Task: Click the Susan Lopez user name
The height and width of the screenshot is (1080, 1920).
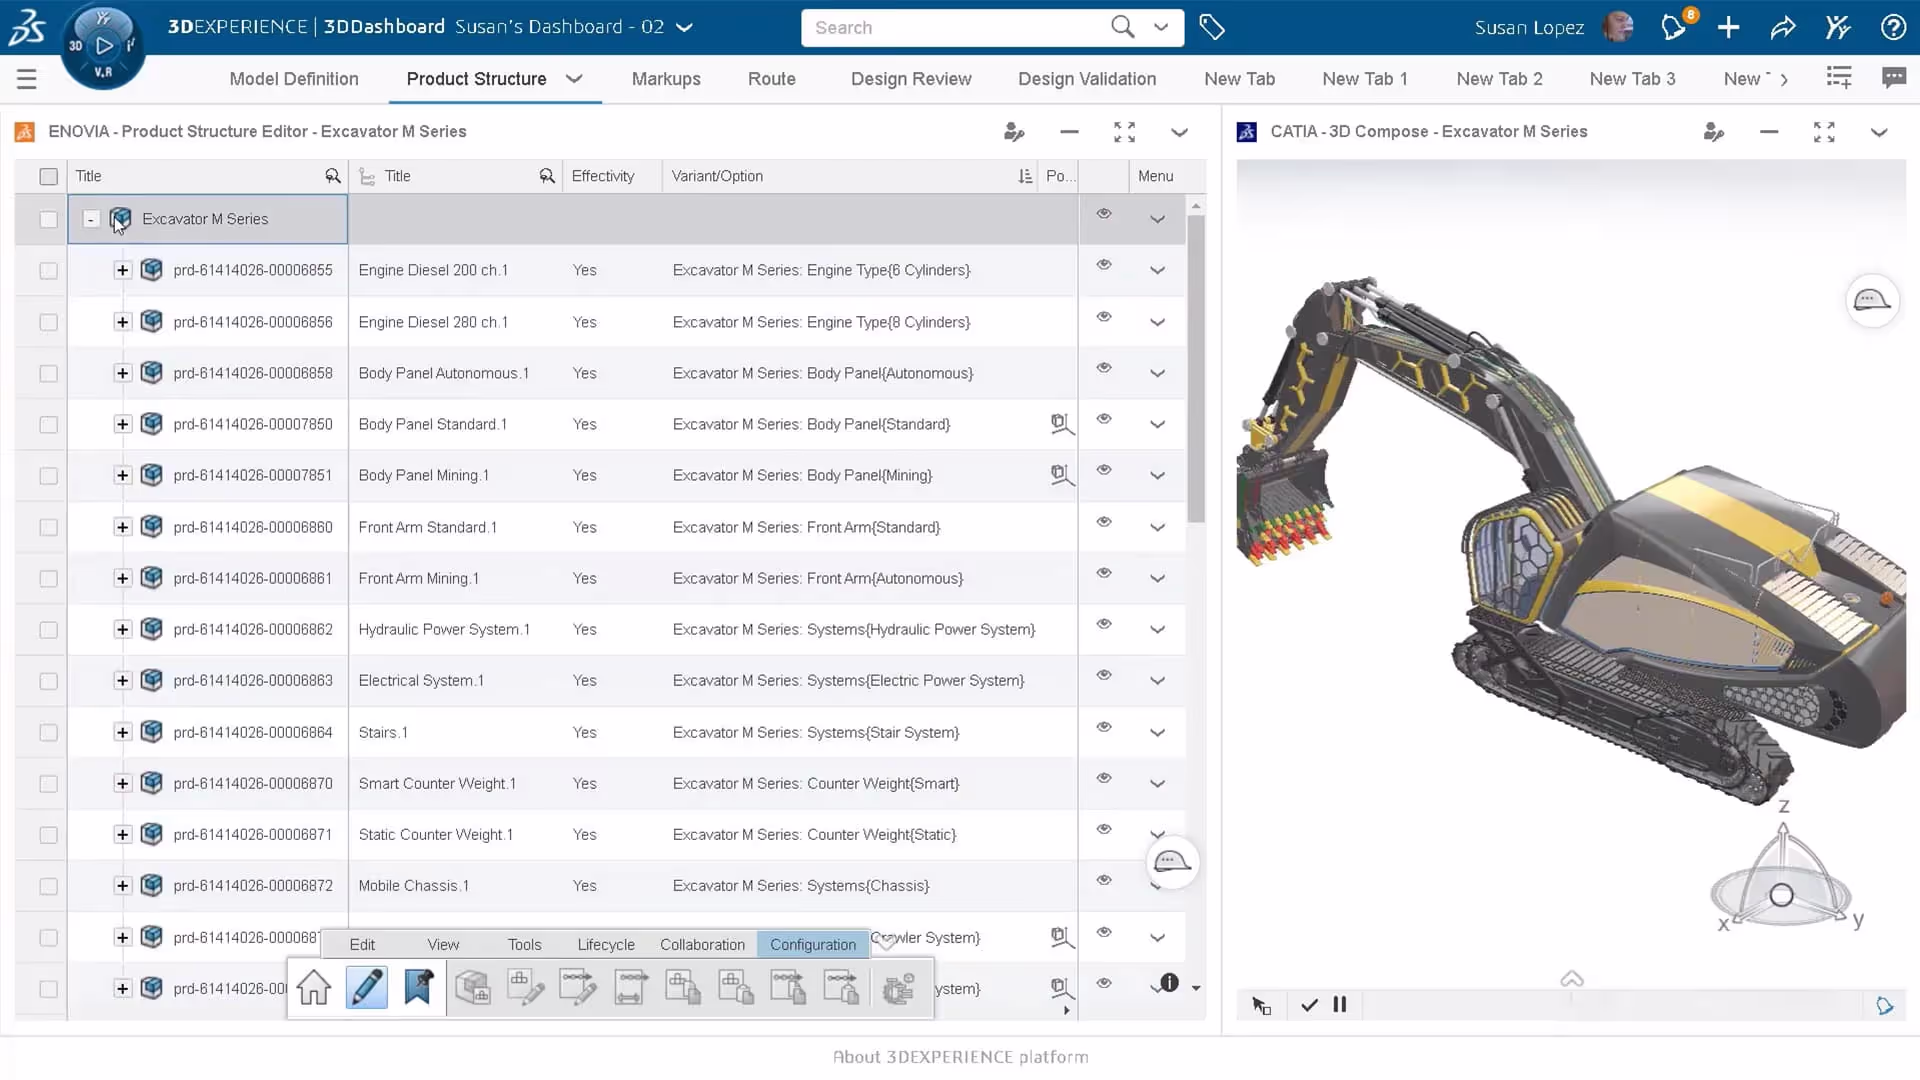Action: (x=1529, y=28)
